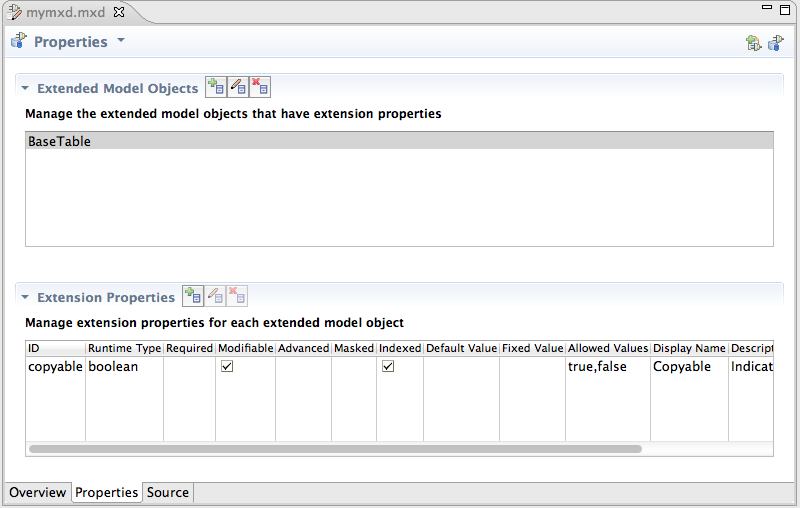Collapse the Extended Model Objects section
The width and height of the screenshot is (800, 508).
click(25, 89)
